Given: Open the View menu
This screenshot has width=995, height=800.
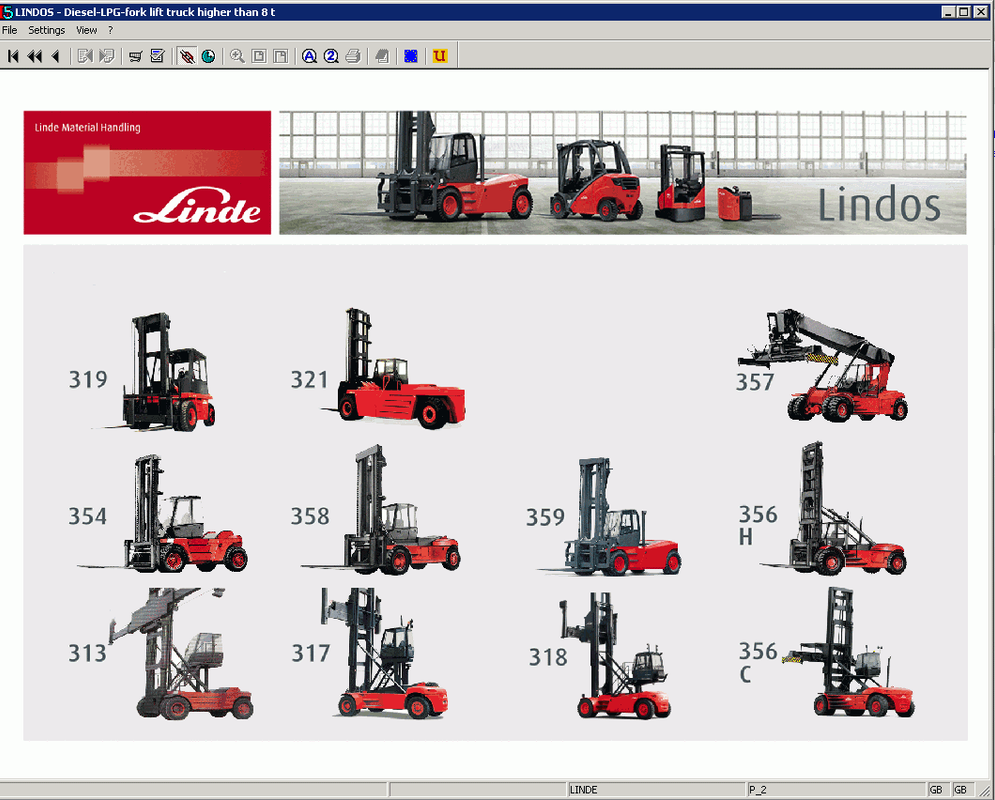Looking at the screenshot, I should (87, 30).
